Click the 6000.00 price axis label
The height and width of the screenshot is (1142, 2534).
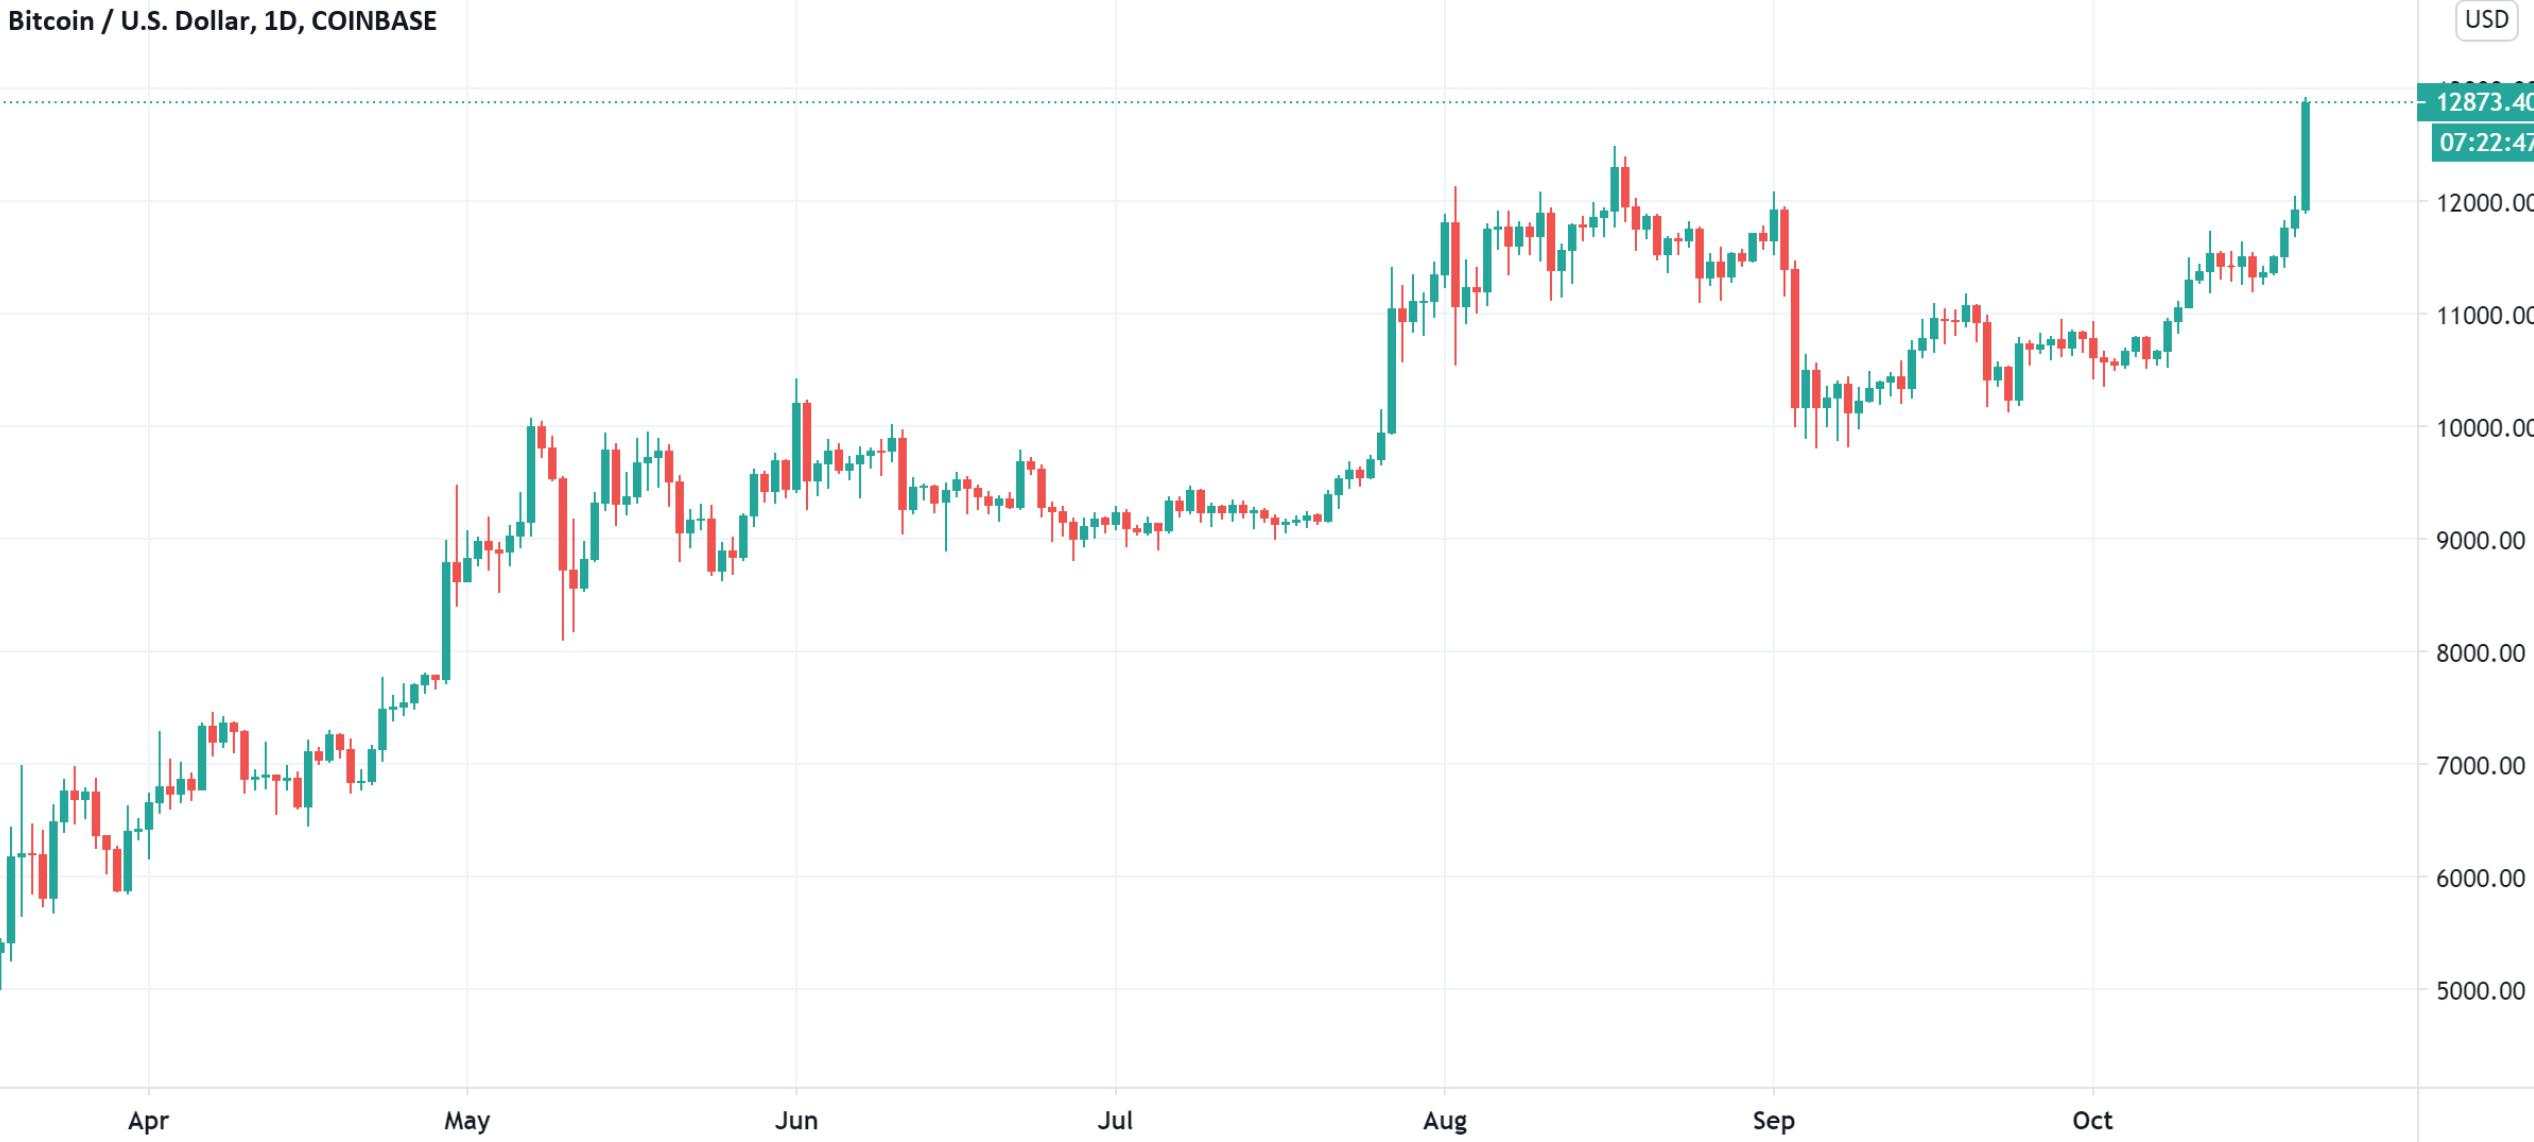point(2480,878)
